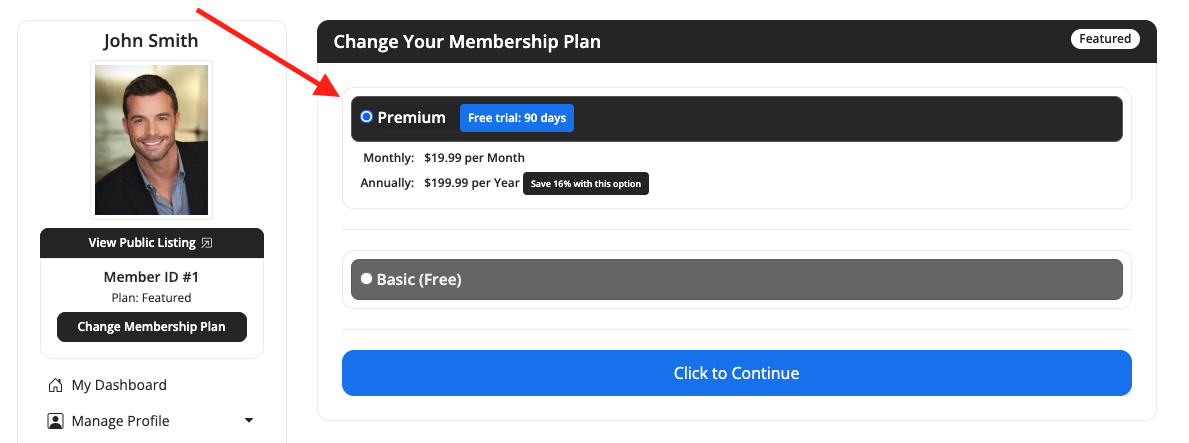Image resolution: width=1189 pixels, height=443 pixels.
Task: Click the blue Click to Continue button
Action: point(736,373)
